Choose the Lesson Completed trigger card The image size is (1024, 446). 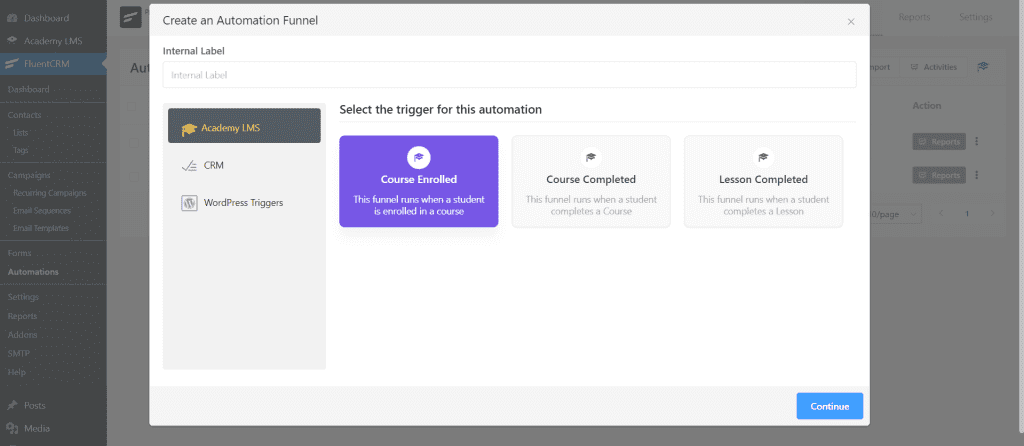pyautogui.click(x=763, y=182)
